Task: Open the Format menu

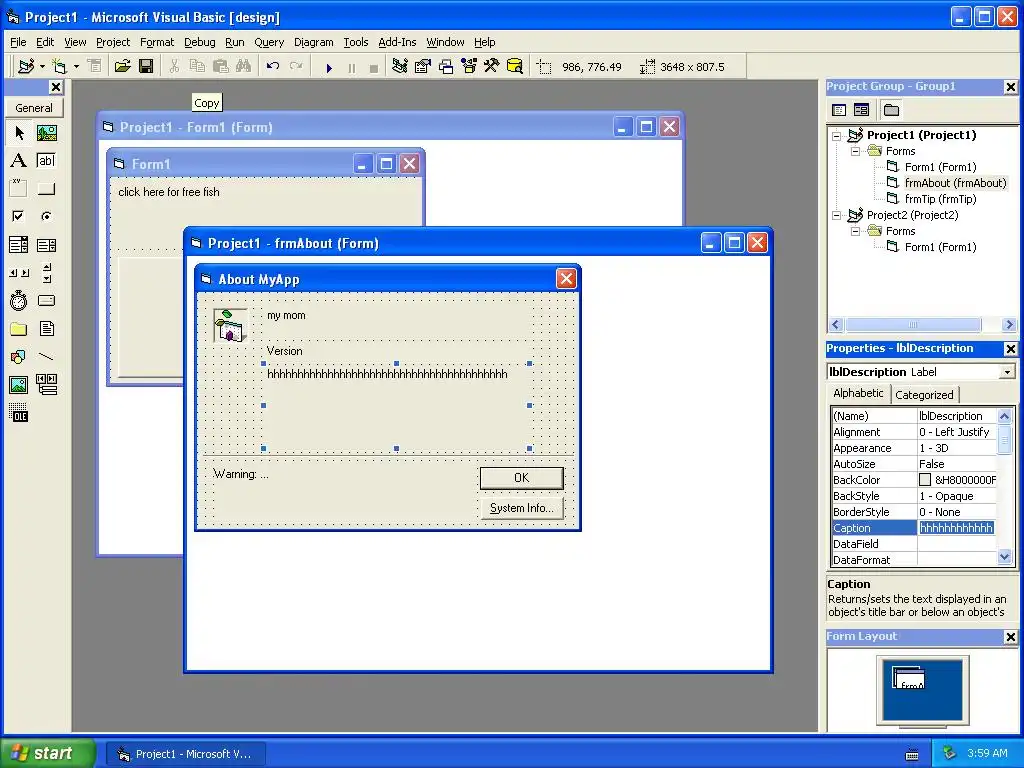Action: point(157,42)
